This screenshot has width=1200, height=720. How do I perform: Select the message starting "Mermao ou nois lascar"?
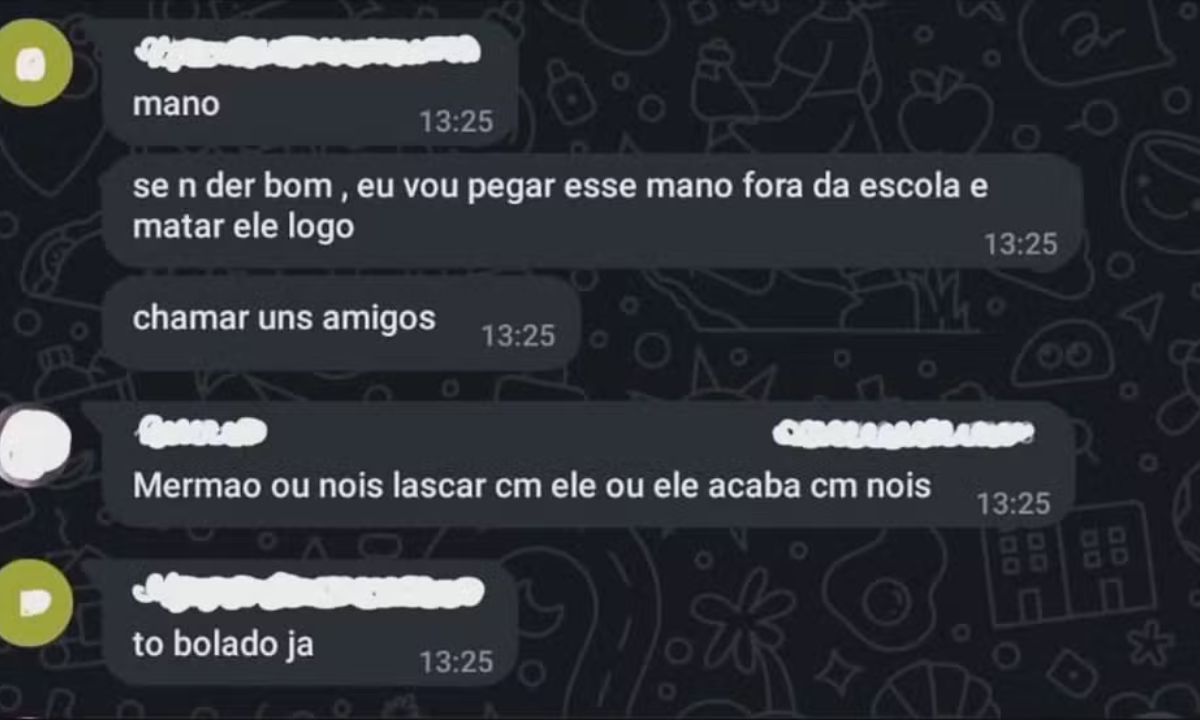589,465
